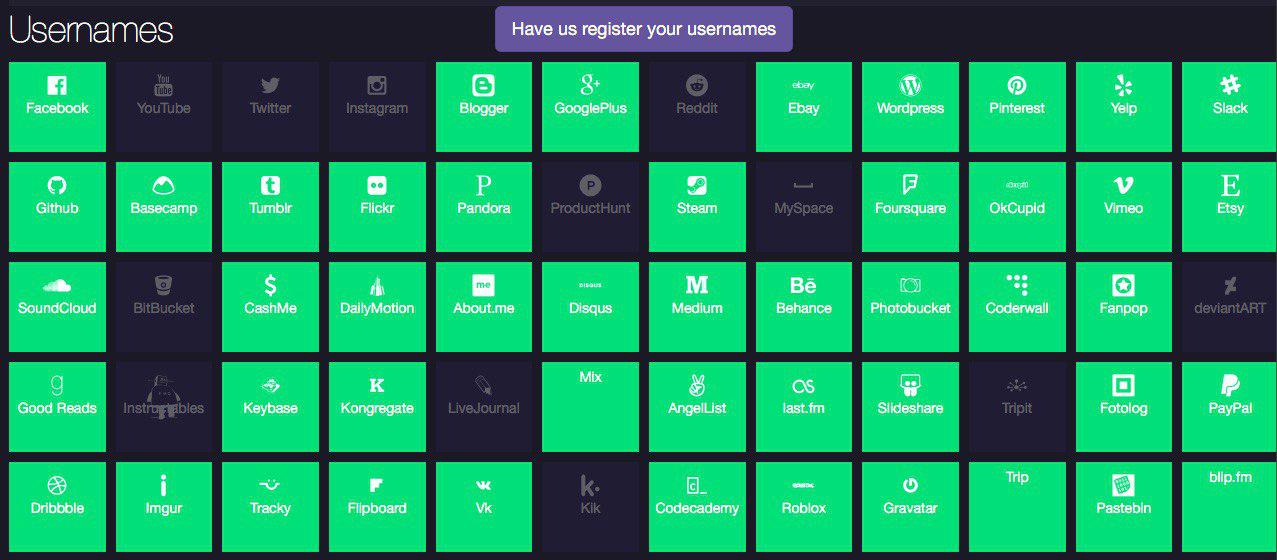
Task: Select the Tumblr tile
Action: 270,207
